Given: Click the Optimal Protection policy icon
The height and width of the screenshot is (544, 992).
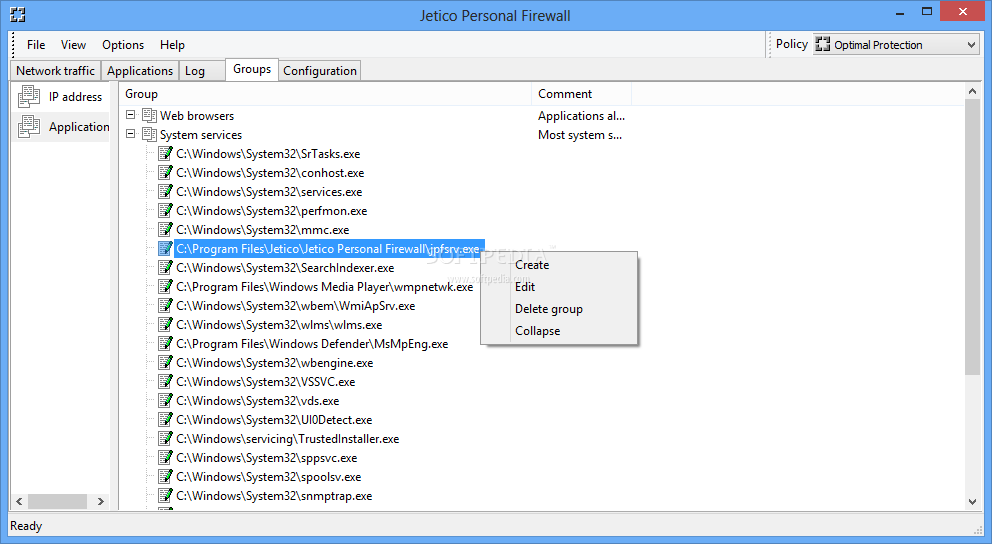Looking at the screenshot, I should (x=822, y=44).
